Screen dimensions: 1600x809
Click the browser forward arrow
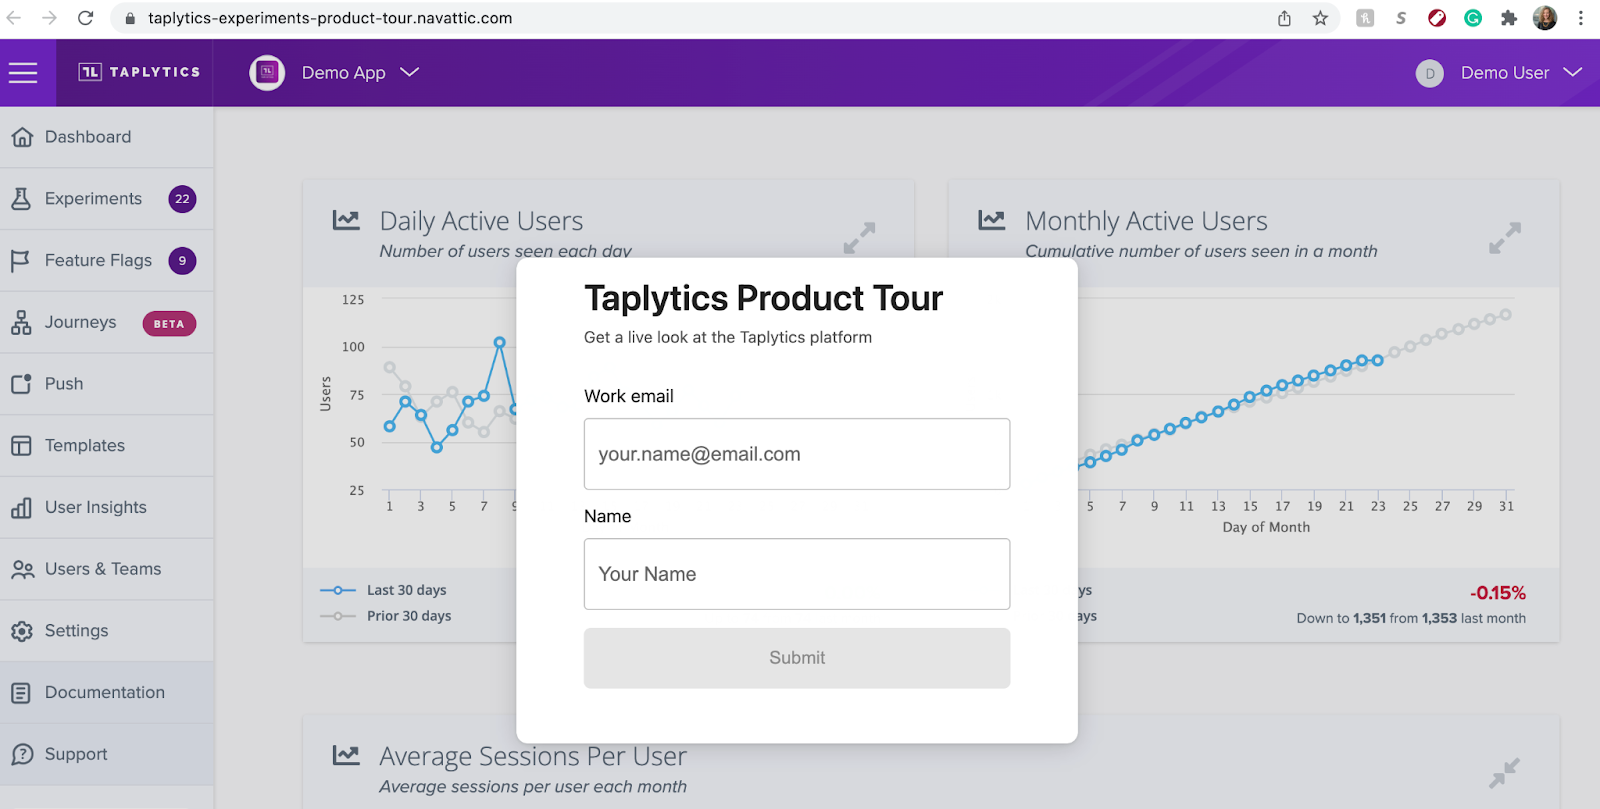point(49,18)
